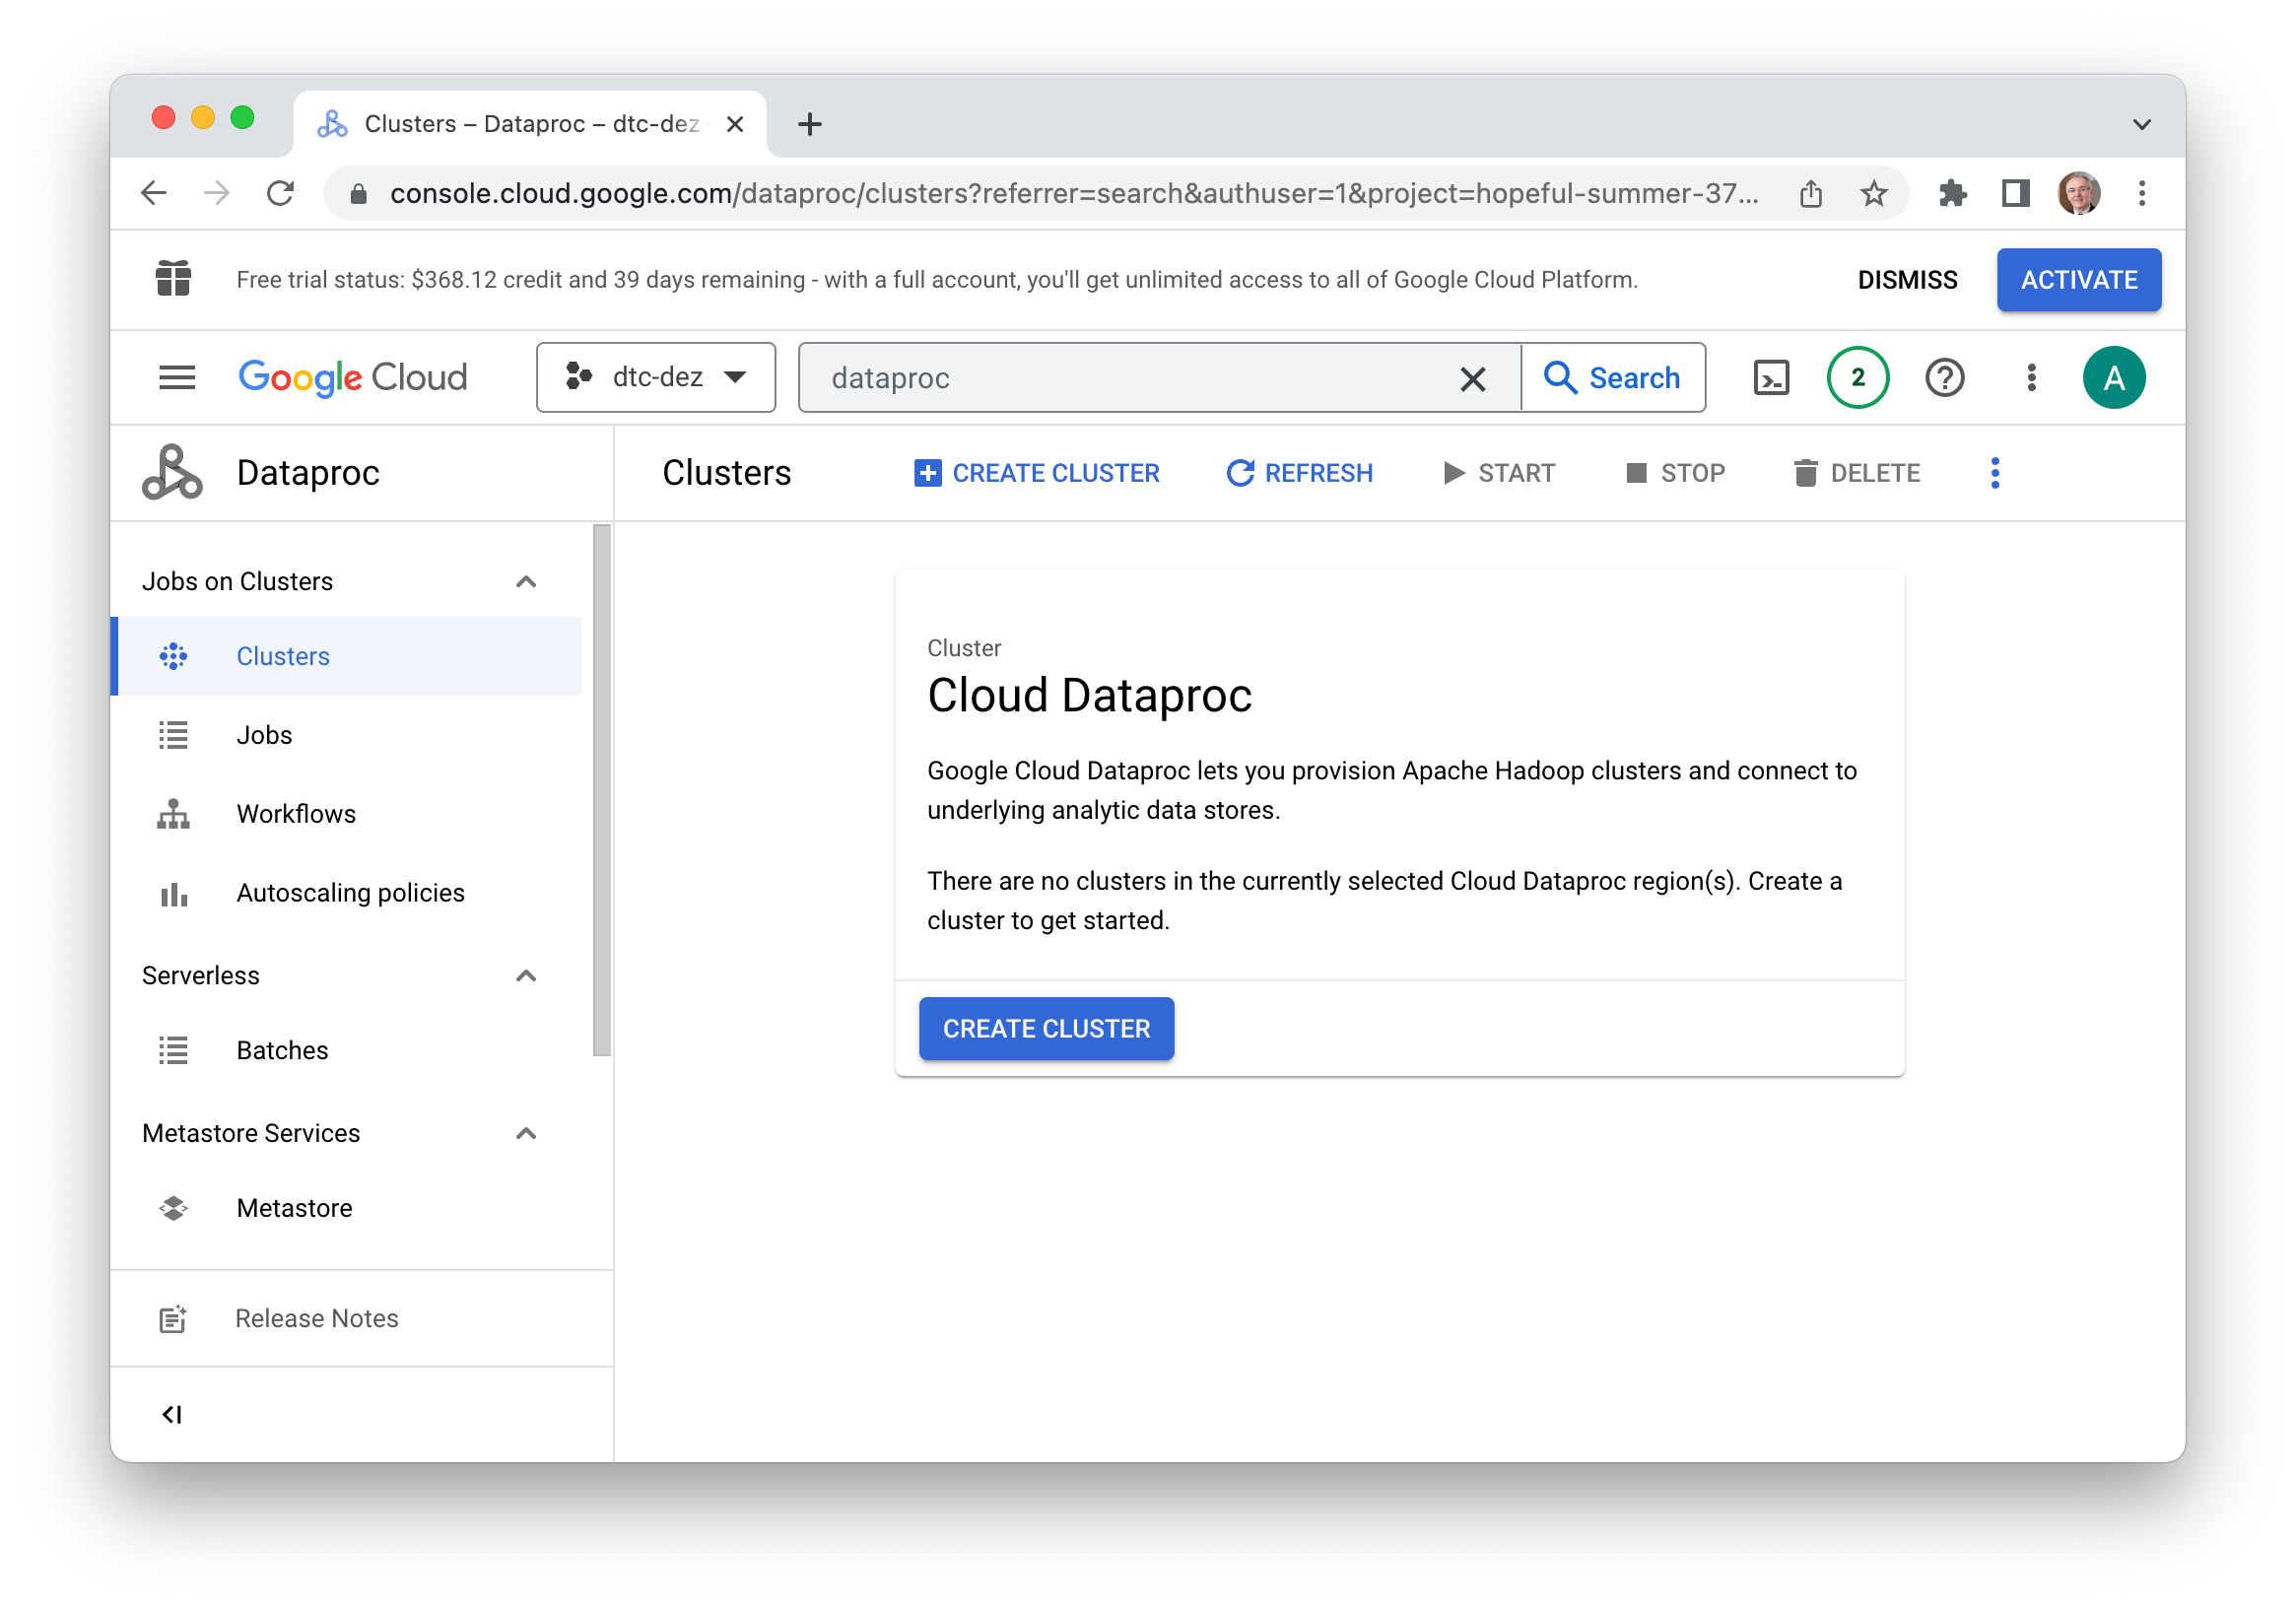Close the Clusters Dataproc tab
This screenshot has height=1608, width=2296.
click(734, 124)
